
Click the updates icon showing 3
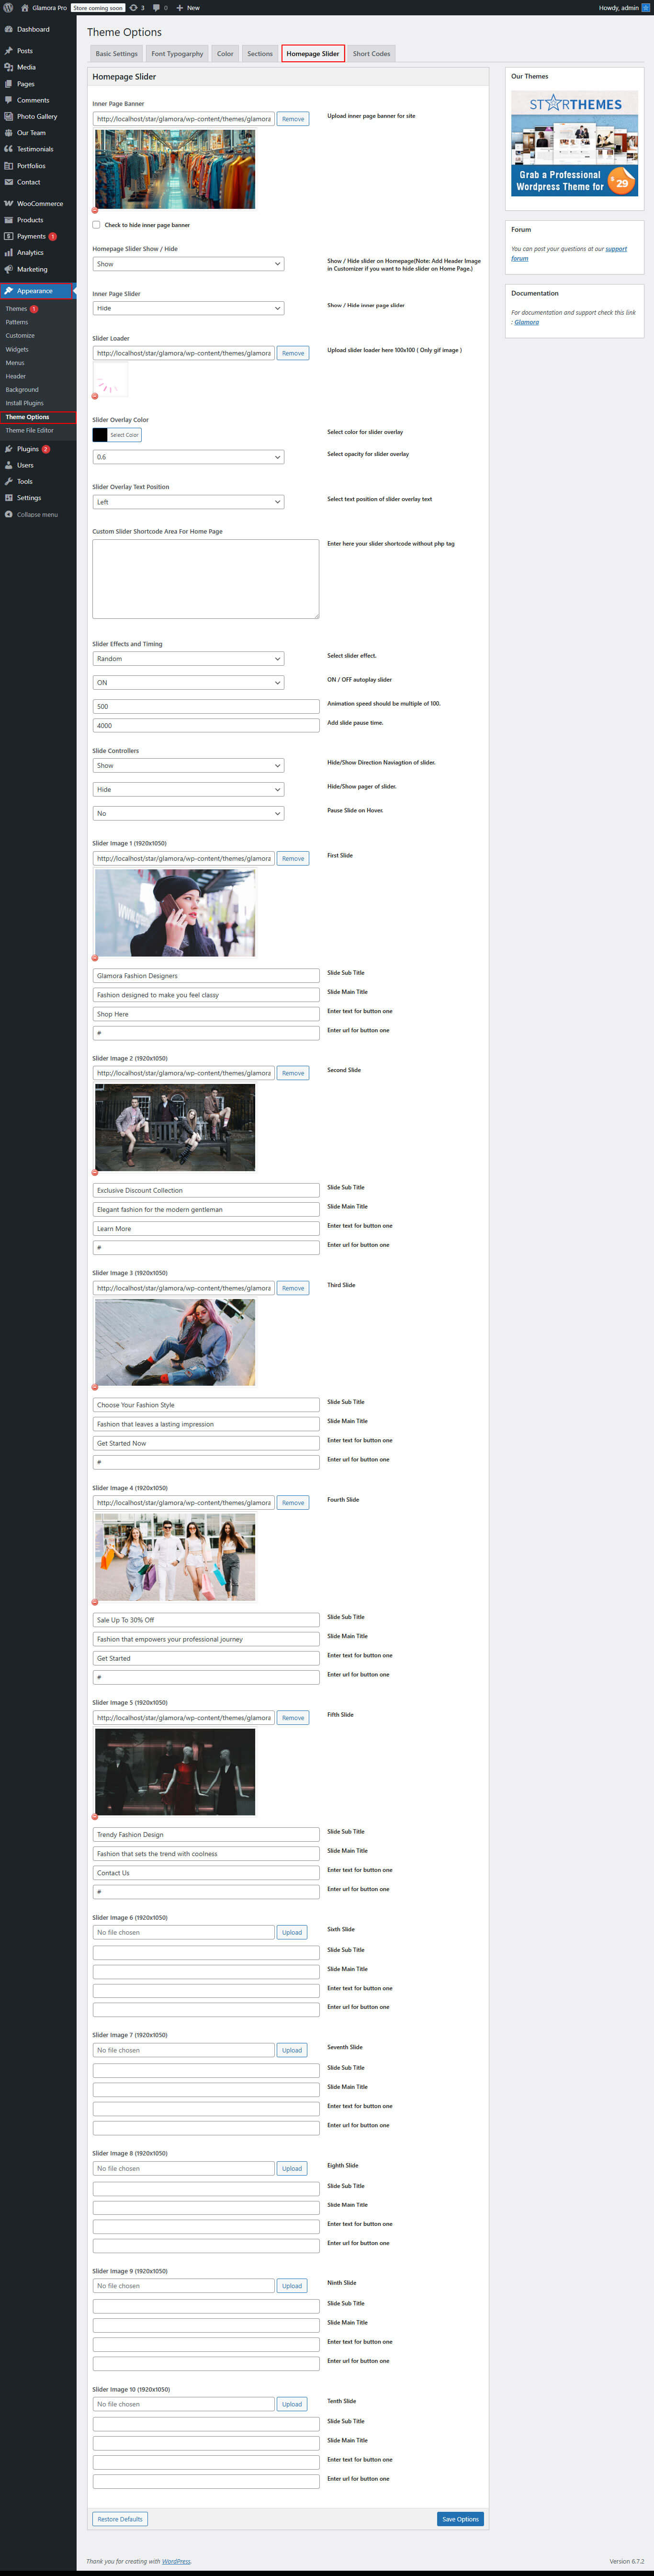pos(134,7)
